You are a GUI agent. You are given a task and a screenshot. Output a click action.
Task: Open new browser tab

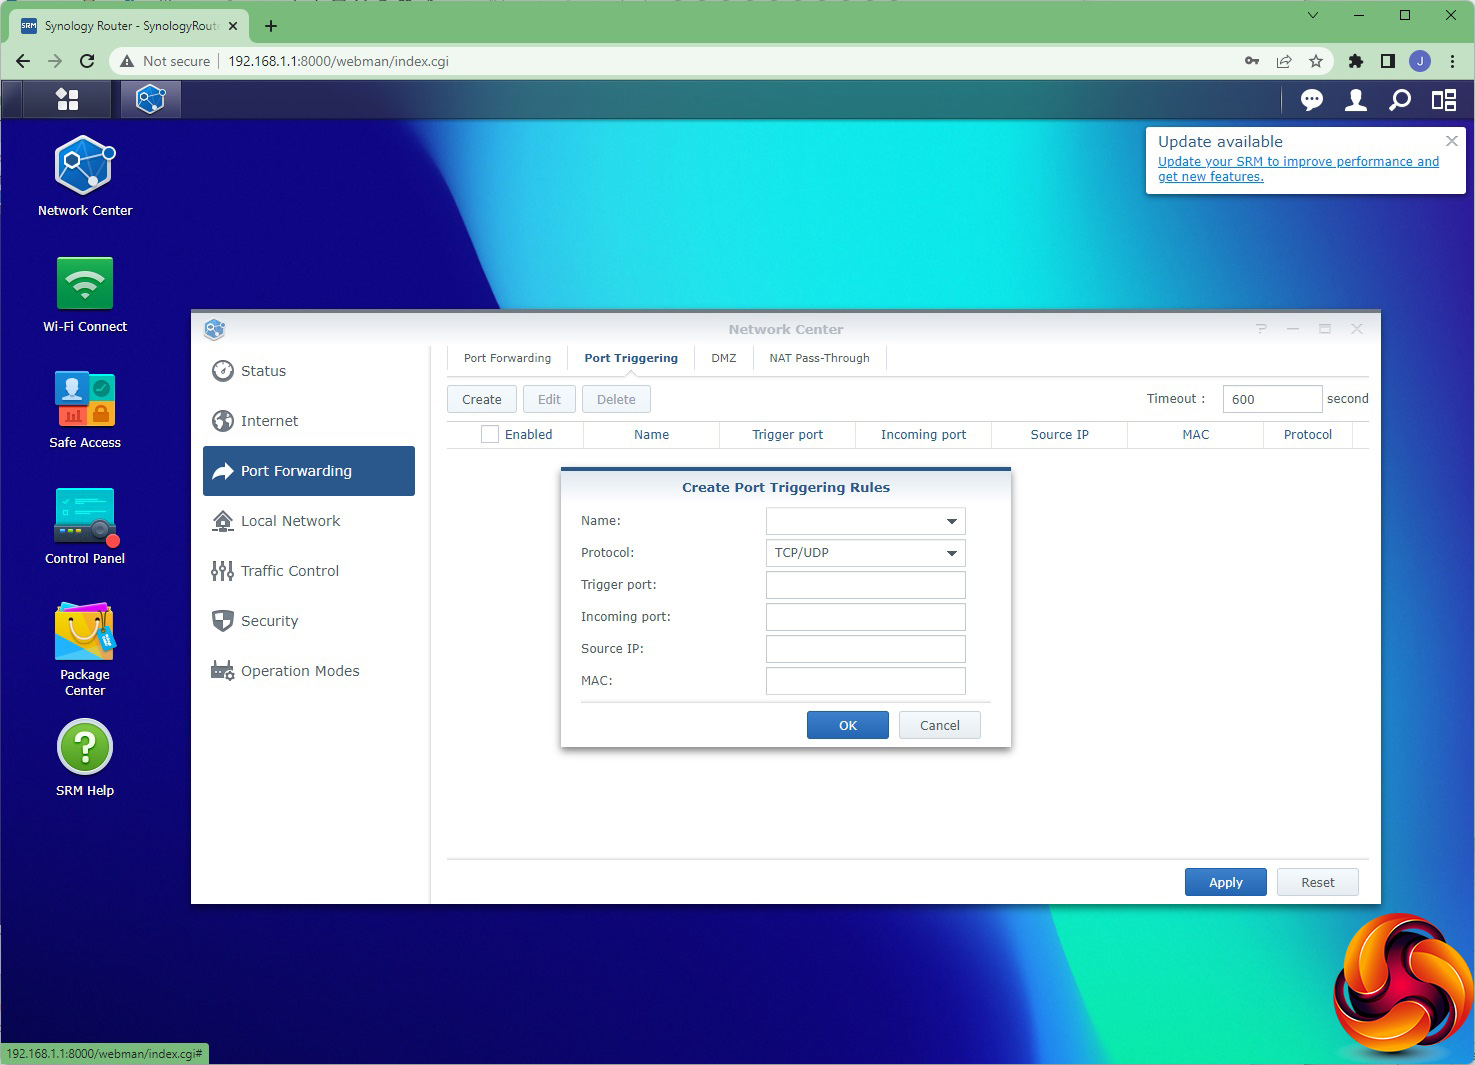point(271,26)
